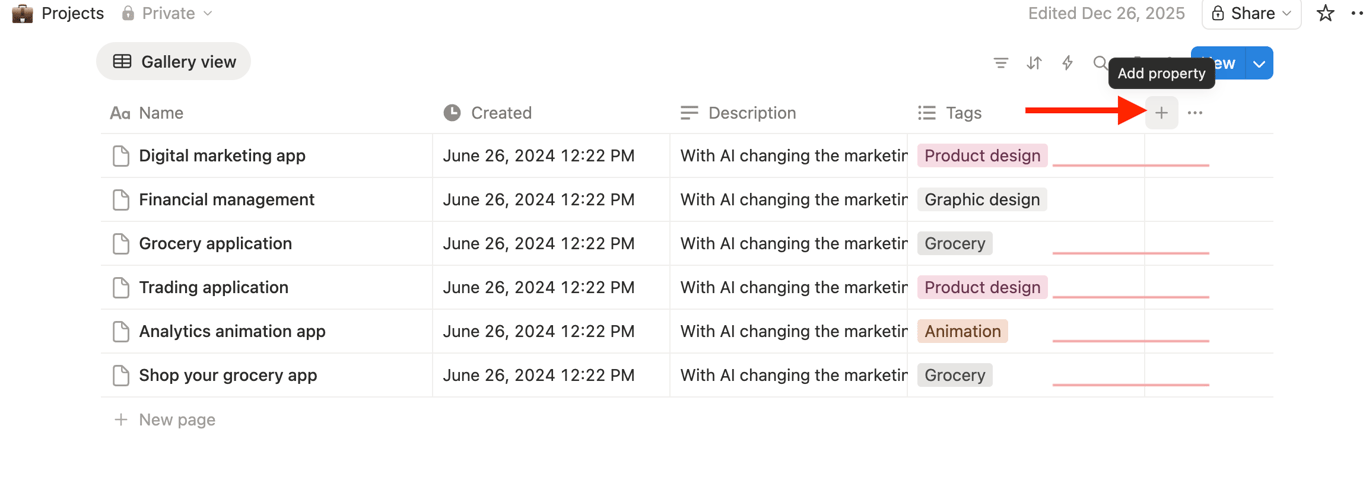
Task: Open the Created column header menu
Action: (500, 113)
